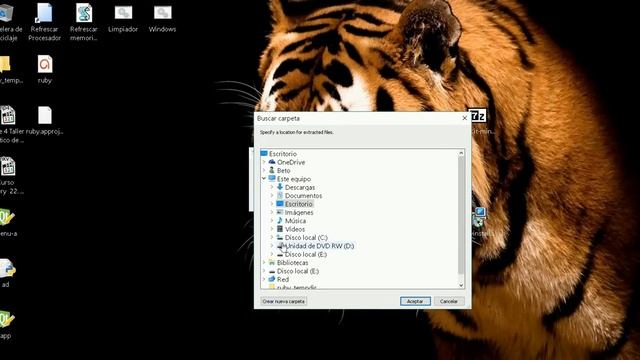
Task: Close the Buscar carpeta dialog
Action: [464, 118]
